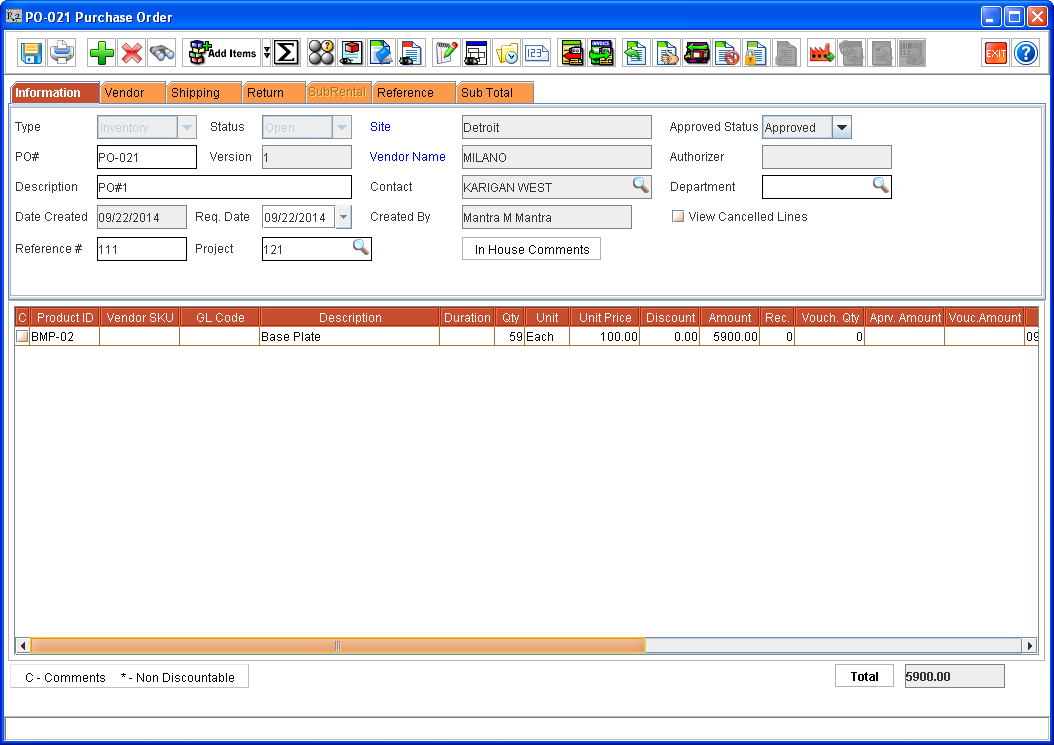Viewport: 1054px width, 745px height.
Task: Click the Sigma totals icon
Action: click(289, 52)
